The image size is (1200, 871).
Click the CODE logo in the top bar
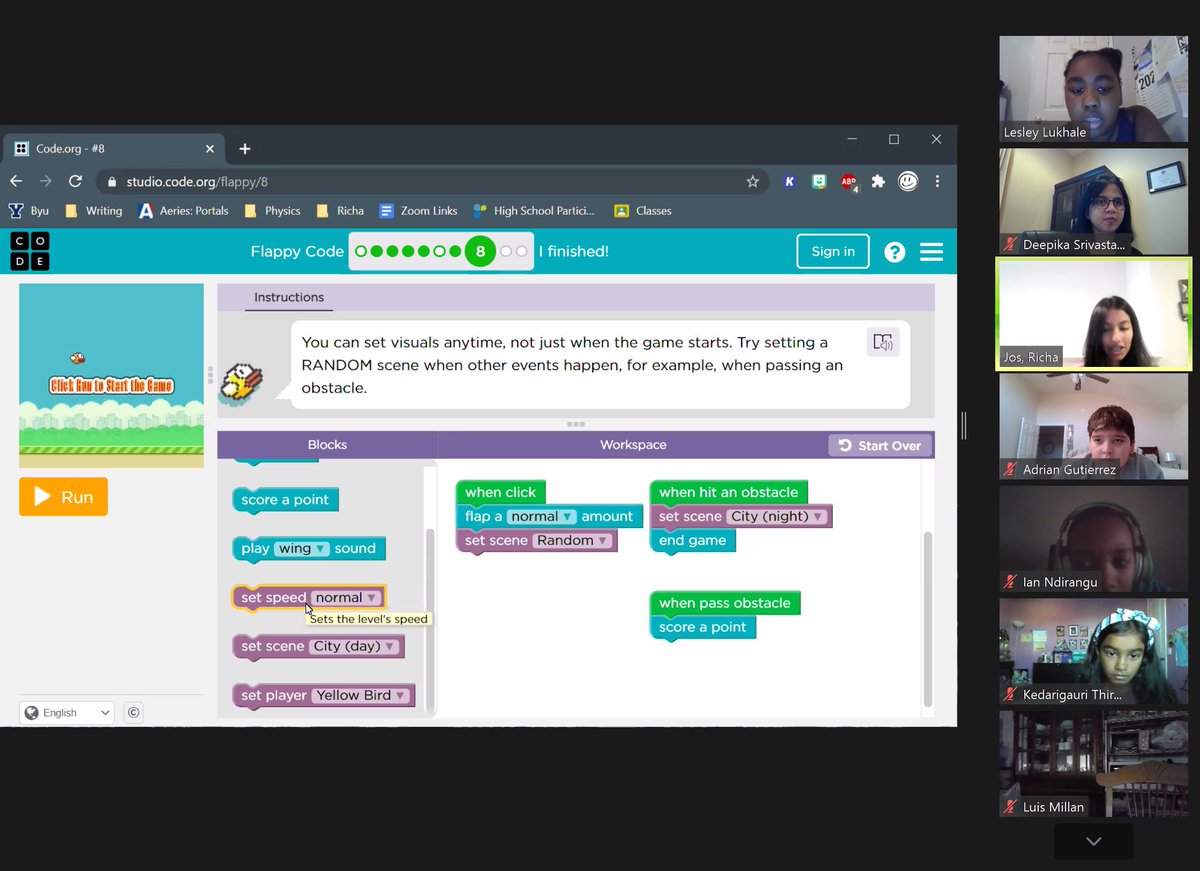[29, 251]
